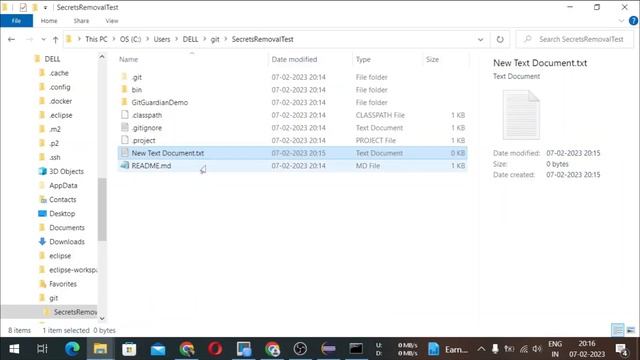
Task: Click navigation pane scroll up arrow
Action: tap(102, 57)
